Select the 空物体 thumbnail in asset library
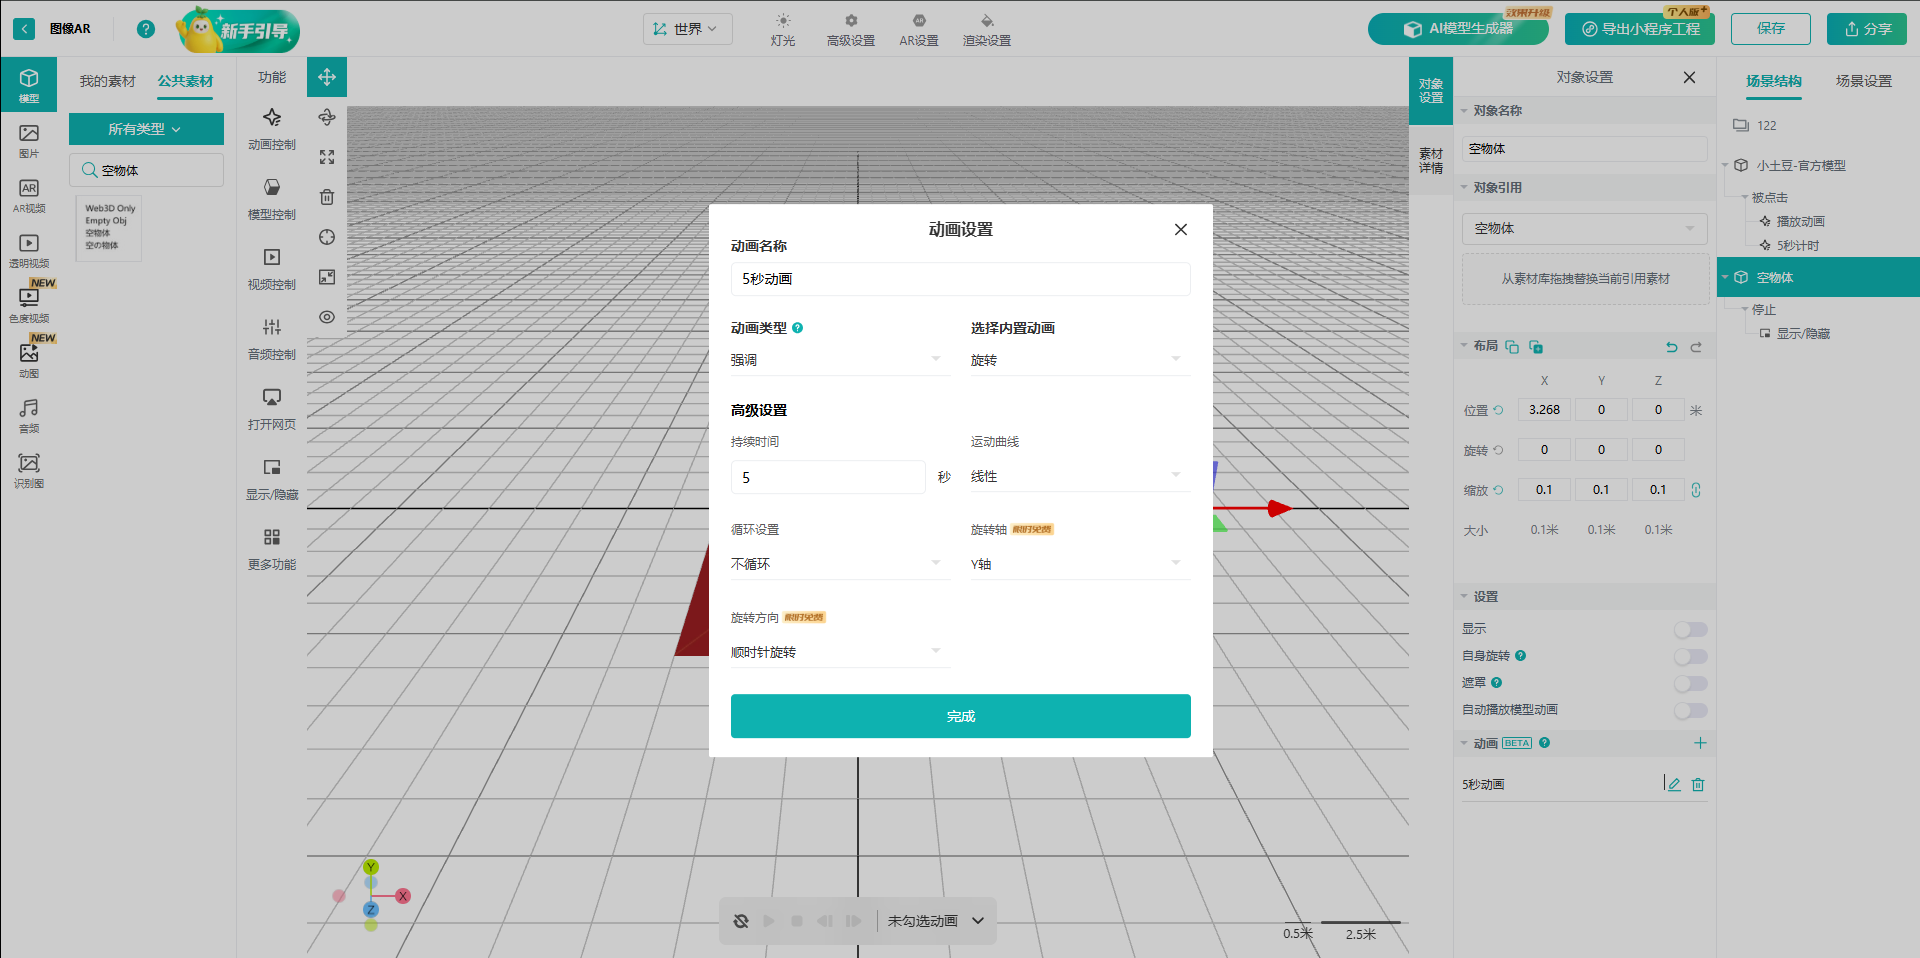Screen dimensions: 1920x958 [106, 228]
